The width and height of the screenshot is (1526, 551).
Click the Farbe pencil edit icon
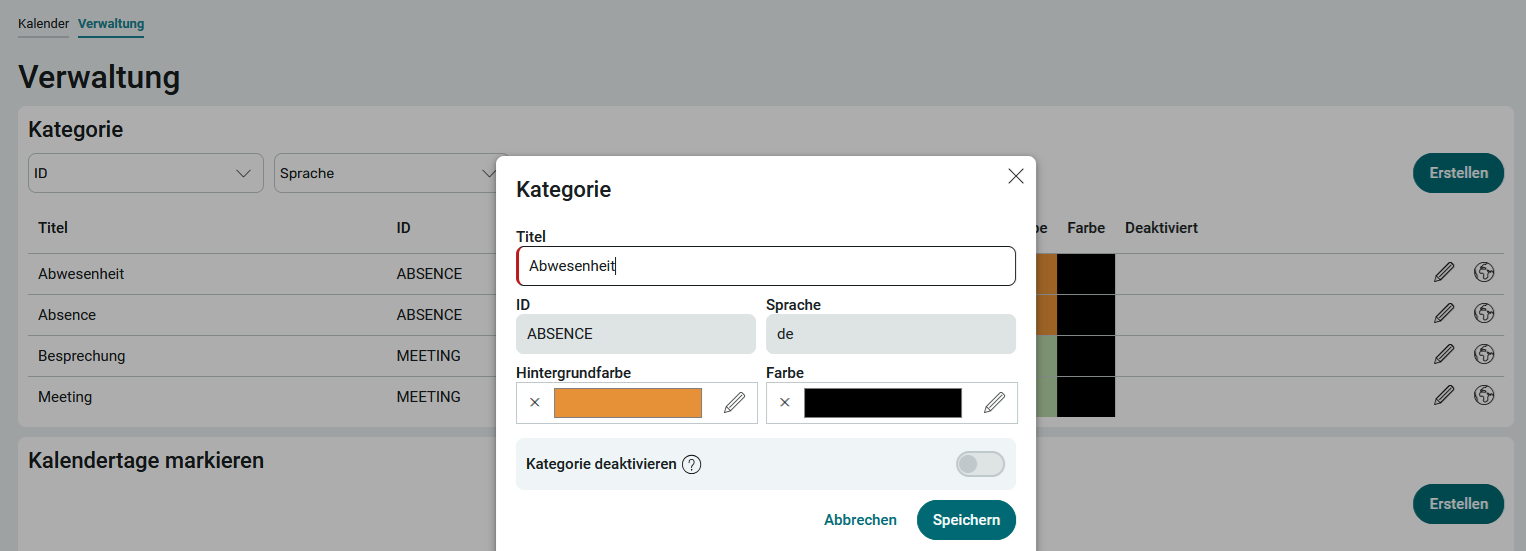point(994,403)
